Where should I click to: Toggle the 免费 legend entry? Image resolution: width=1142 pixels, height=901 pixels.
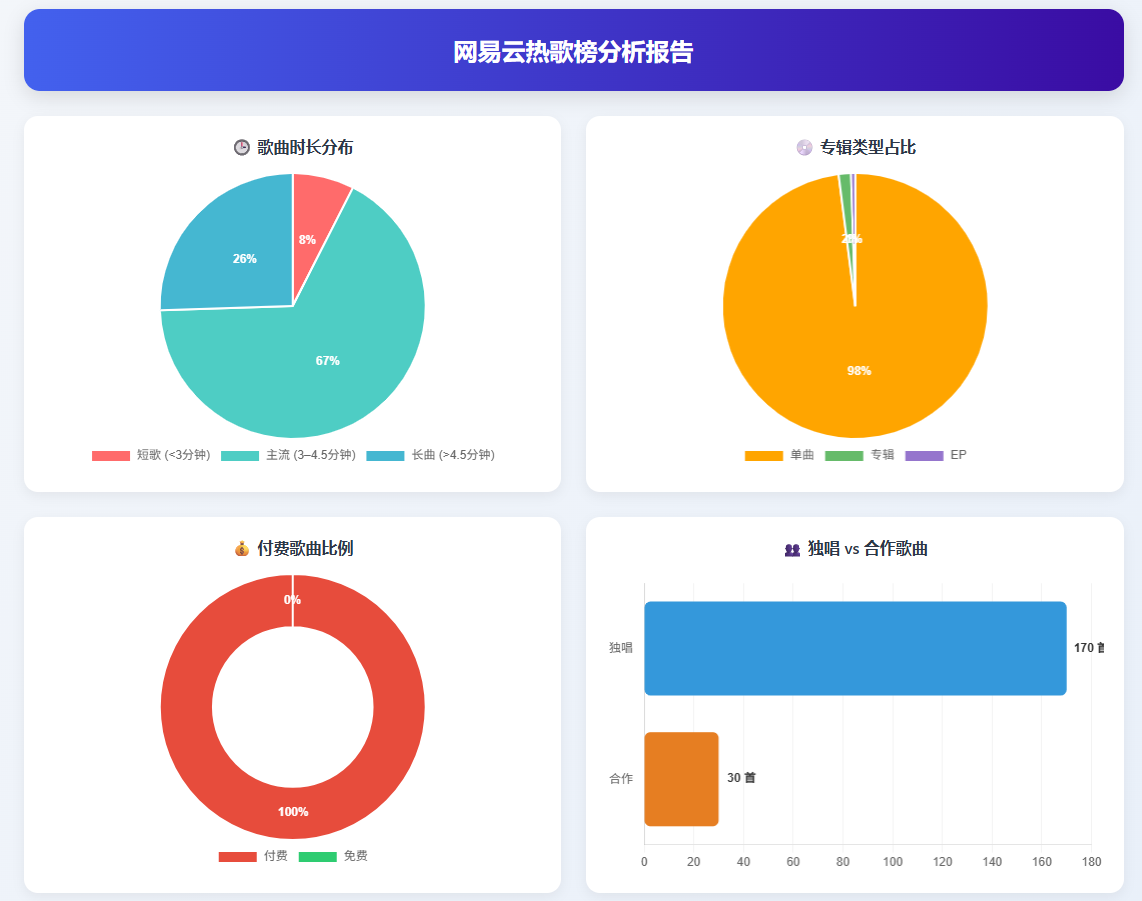(x=334, y=856)
